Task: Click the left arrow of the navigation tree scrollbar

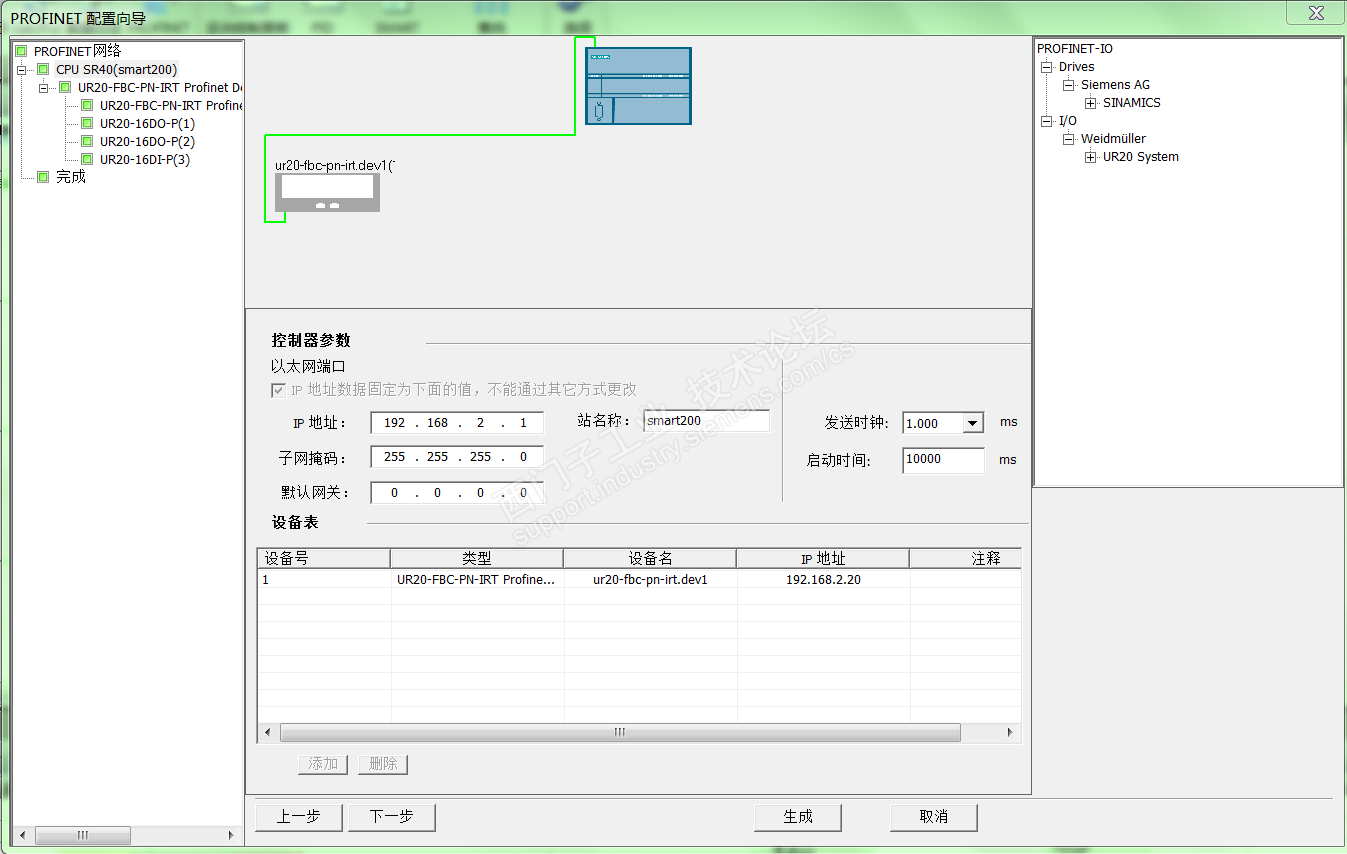Action: (x=22, y=835)
